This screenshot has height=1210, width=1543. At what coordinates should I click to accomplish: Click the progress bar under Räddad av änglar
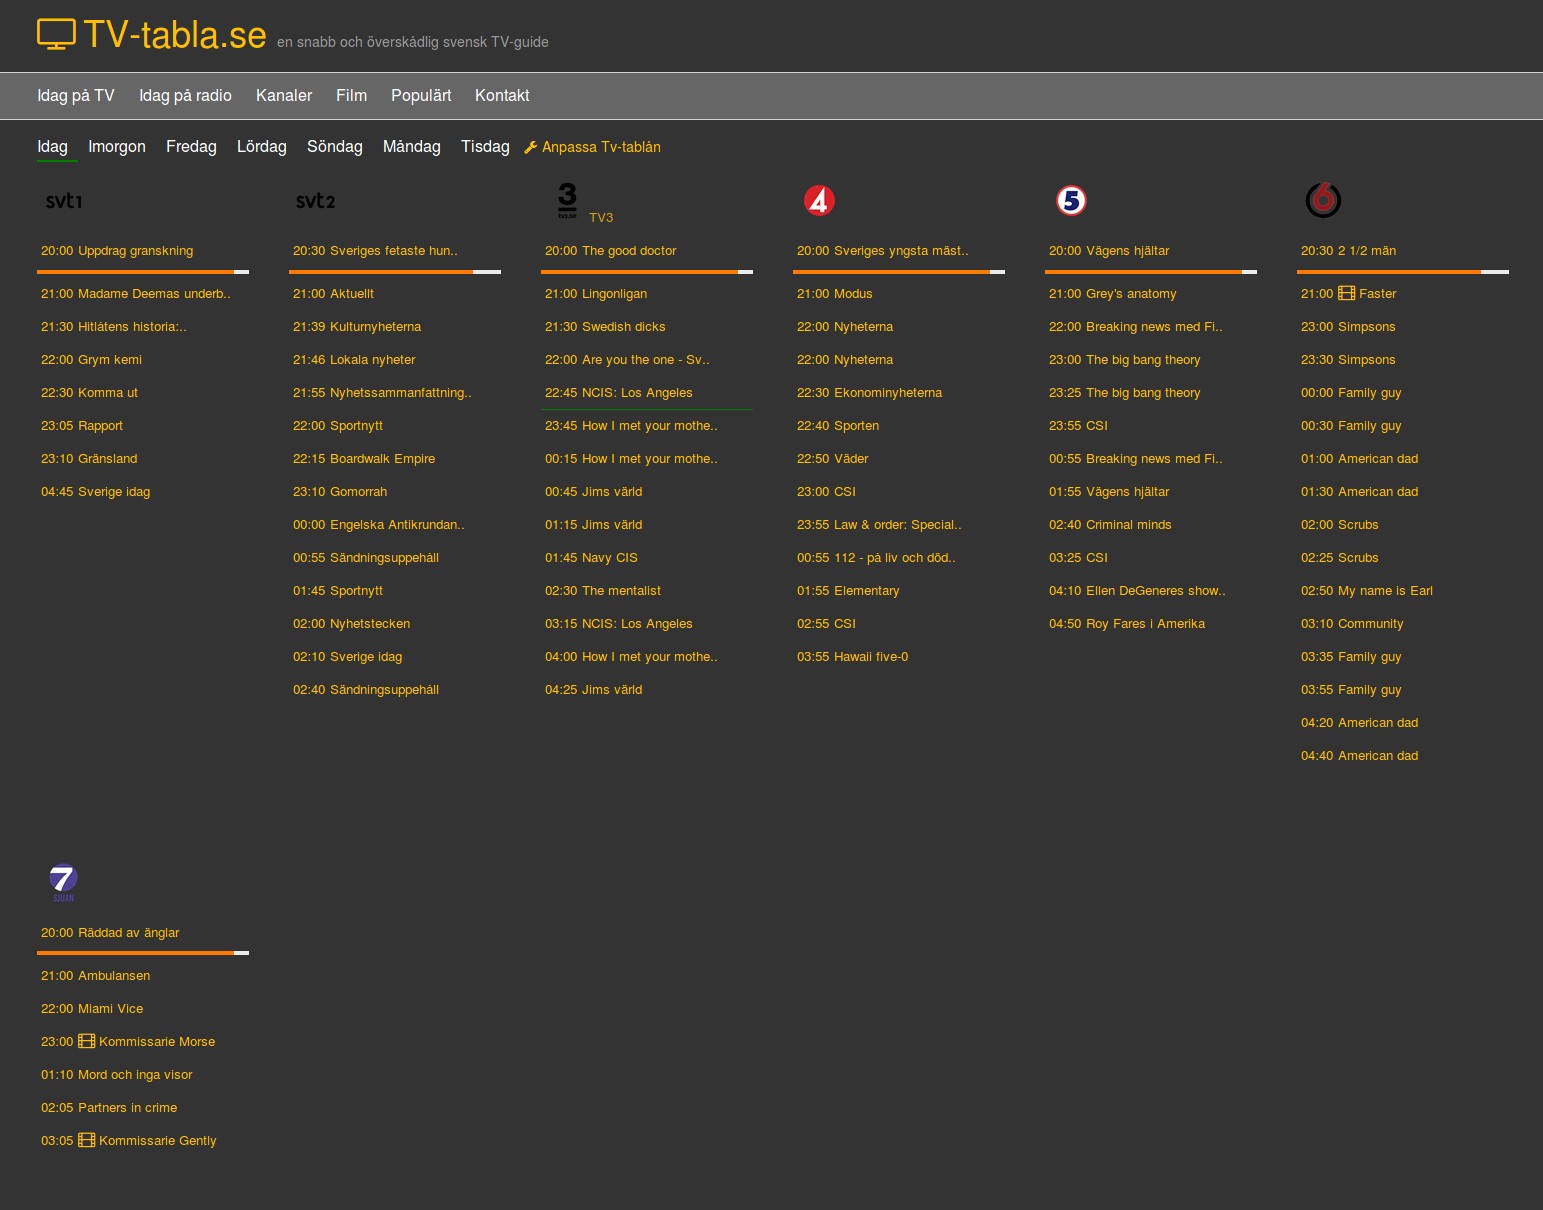tap(143, 953)
